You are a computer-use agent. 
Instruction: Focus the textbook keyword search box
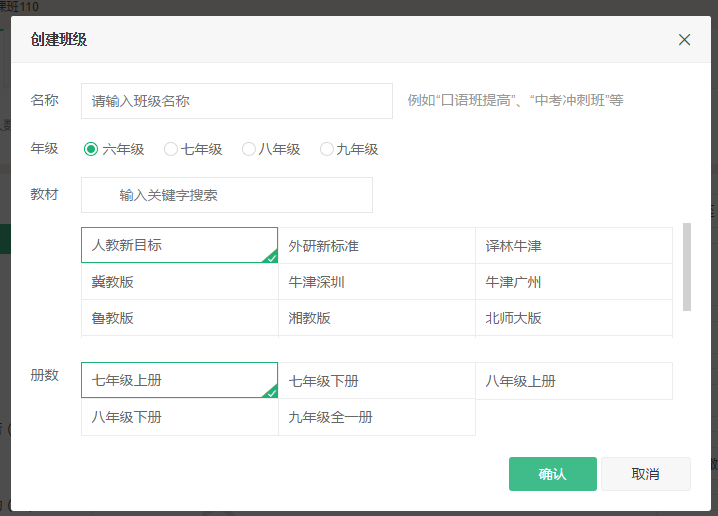(x=227, y=195)
